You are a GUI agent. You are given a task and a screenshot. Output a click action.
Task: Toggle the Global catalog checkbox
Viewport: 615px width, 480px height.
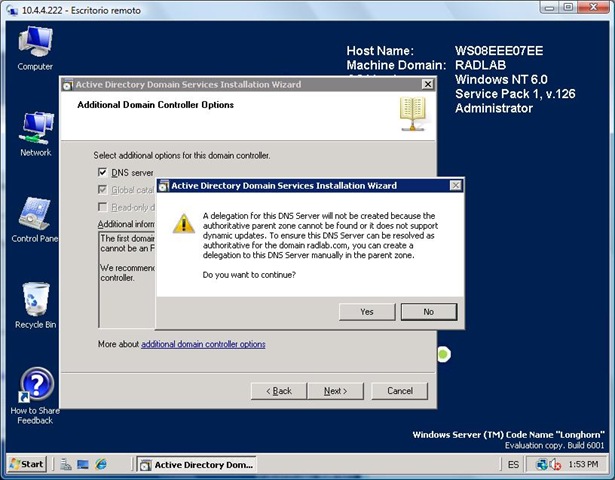click(x=102, y=189)
